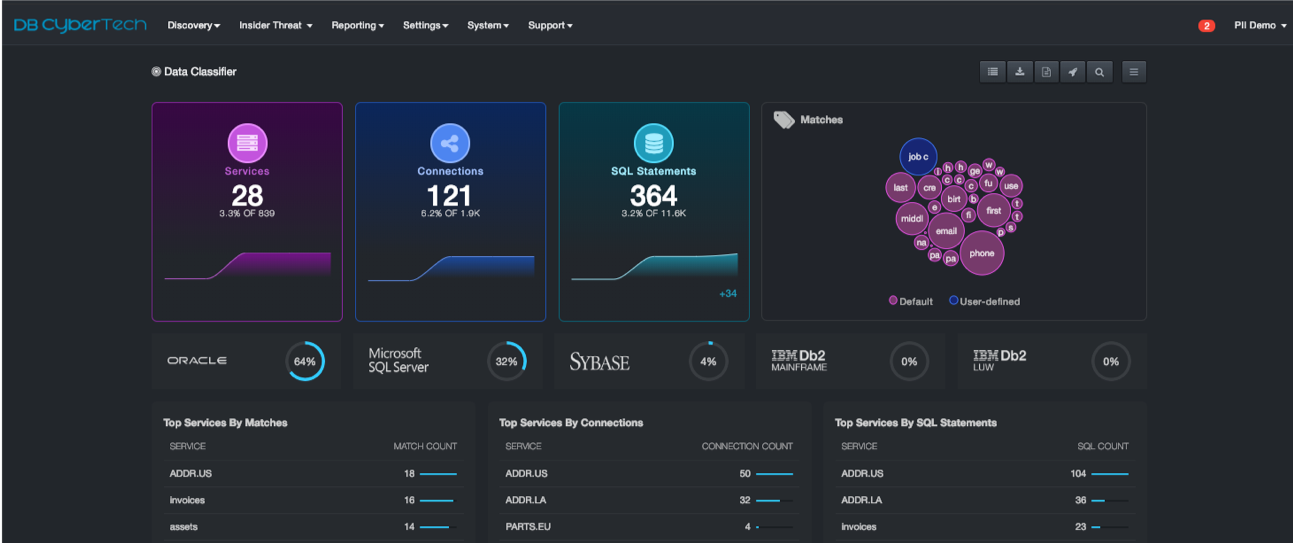Click the list view toolbar icon

[x=992, y=72]
